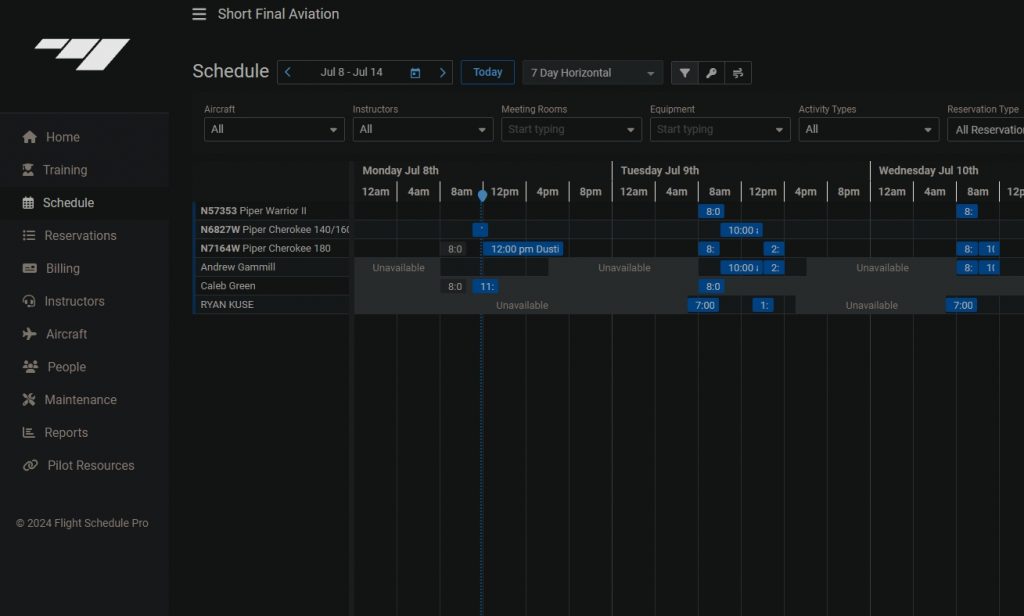Advance to next week with right arrow

442,73
